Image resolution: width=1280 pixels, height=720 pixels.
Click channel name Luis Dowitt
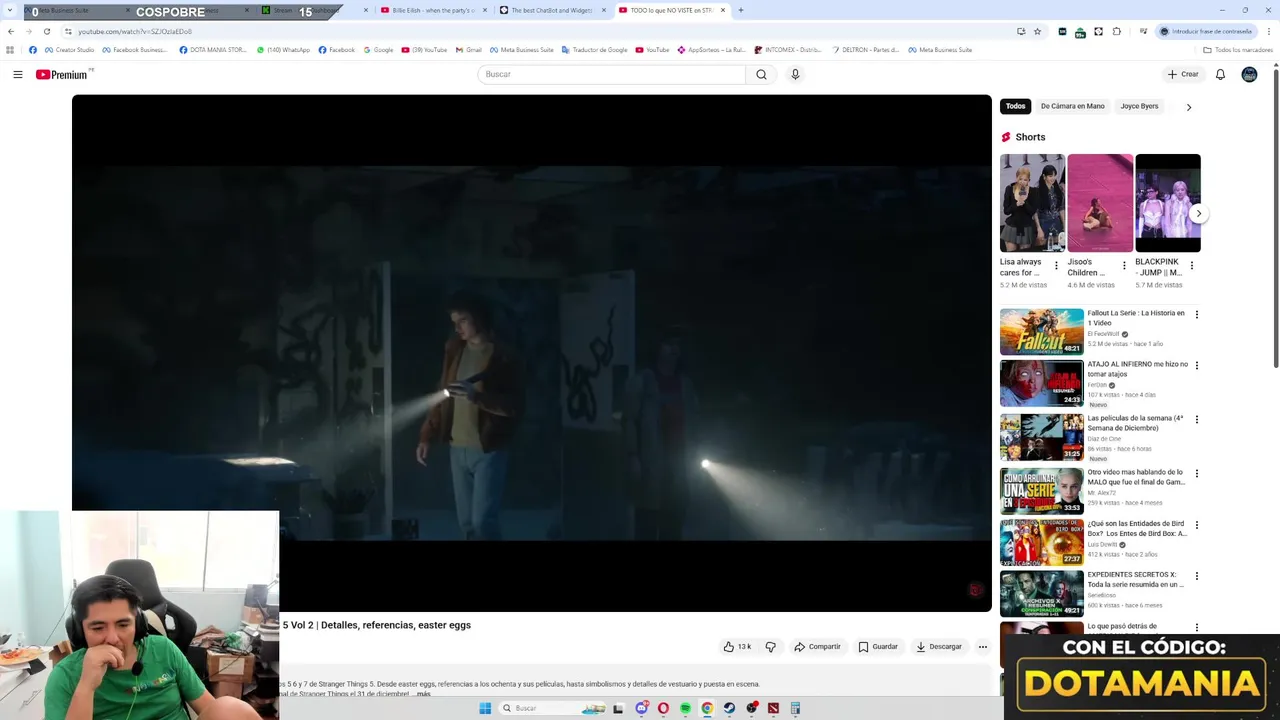click(1102, 545)
